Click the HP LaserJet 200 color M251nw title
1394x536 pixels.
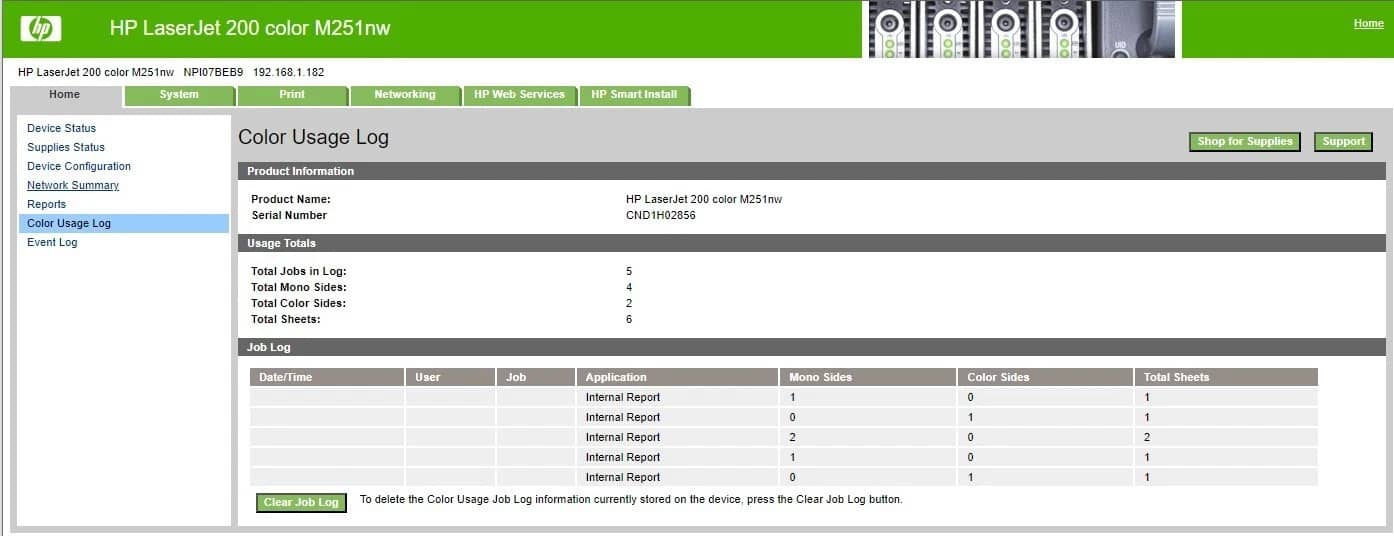[250, 29]
